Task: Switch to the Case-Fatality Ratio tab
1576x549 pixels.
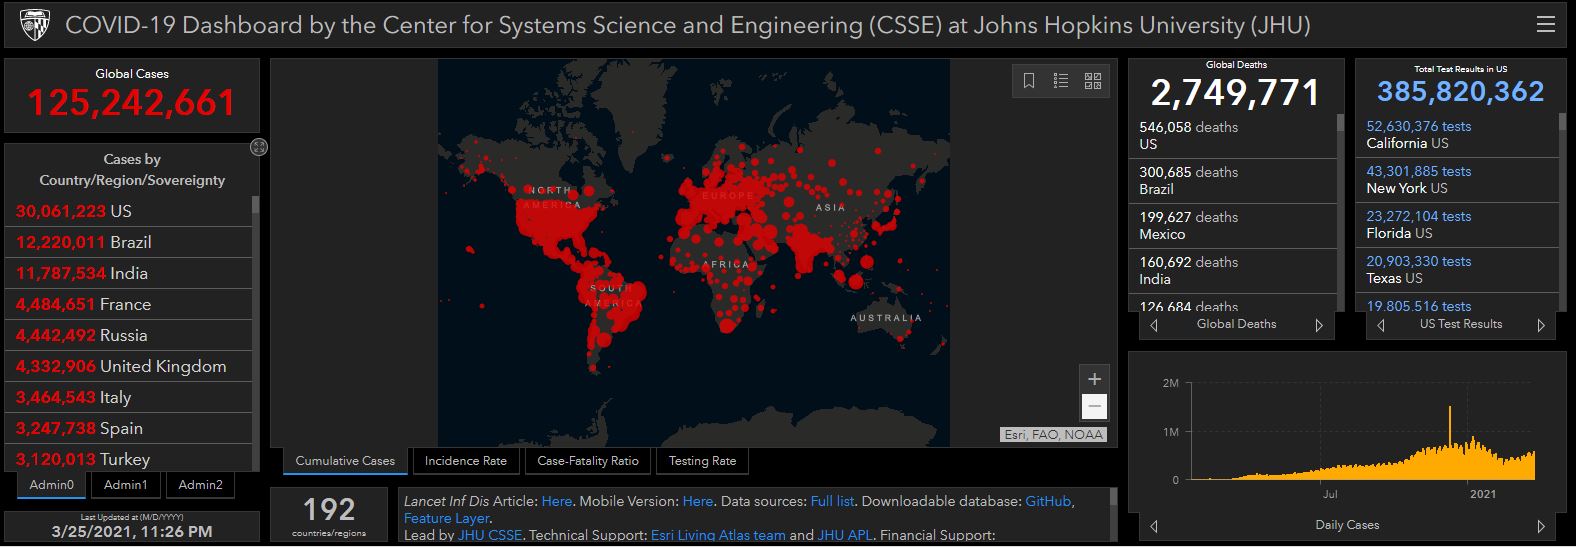Action: [587, 461]
